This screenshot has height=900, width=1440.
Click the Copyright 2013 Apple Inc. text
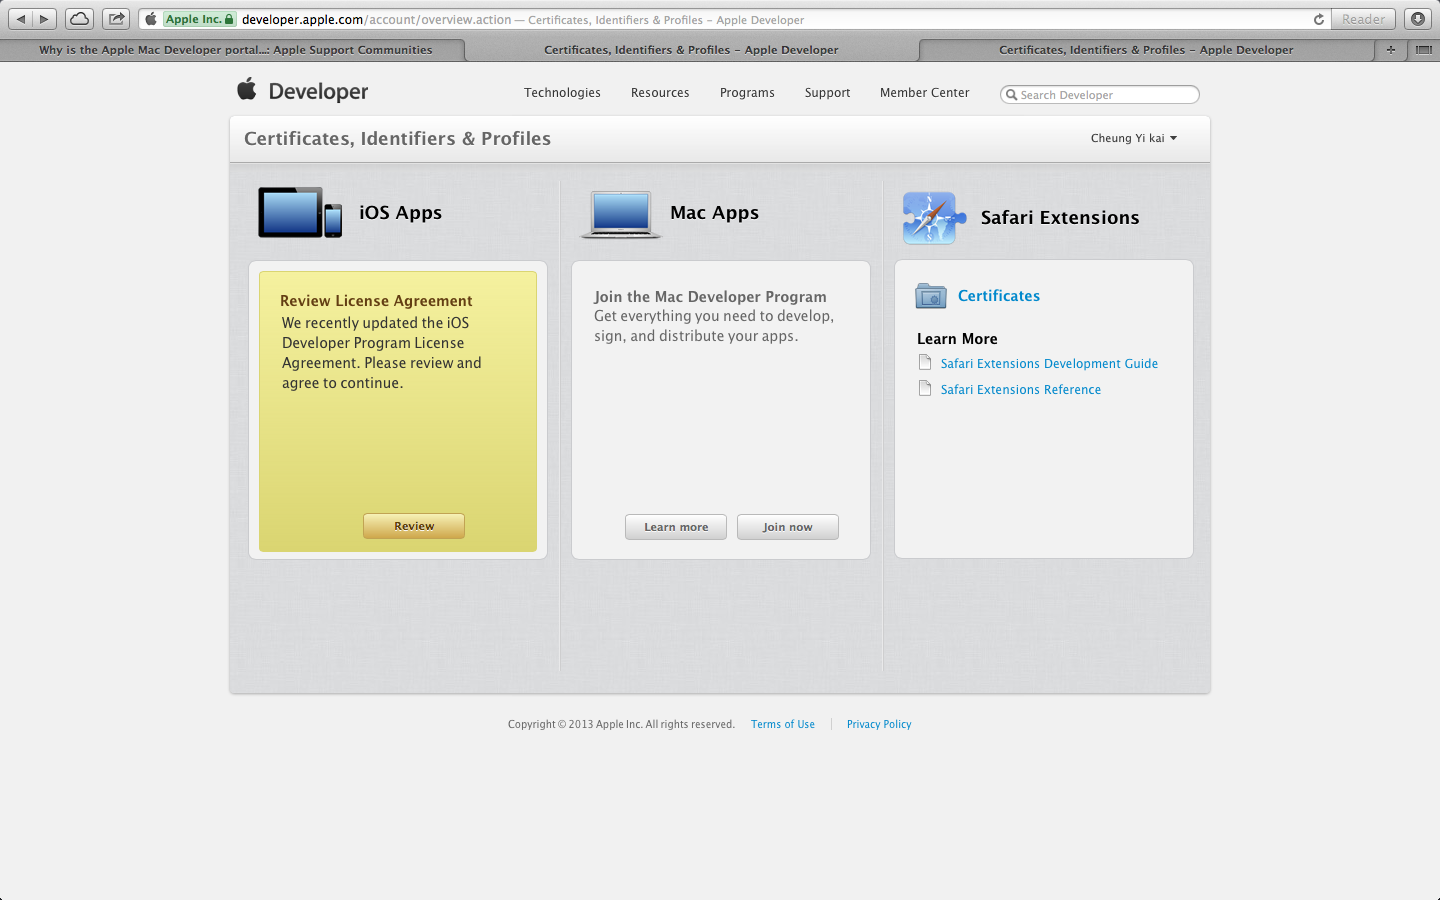point(621,724)
